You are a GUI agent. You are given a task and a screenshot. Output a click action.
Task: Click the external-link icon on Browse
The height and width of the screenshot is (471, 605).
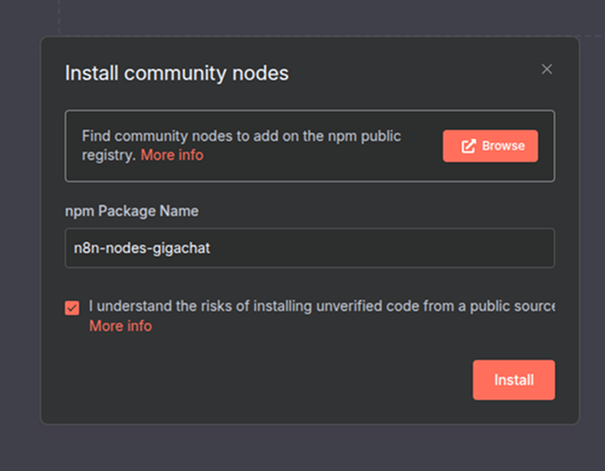(468, 146)
